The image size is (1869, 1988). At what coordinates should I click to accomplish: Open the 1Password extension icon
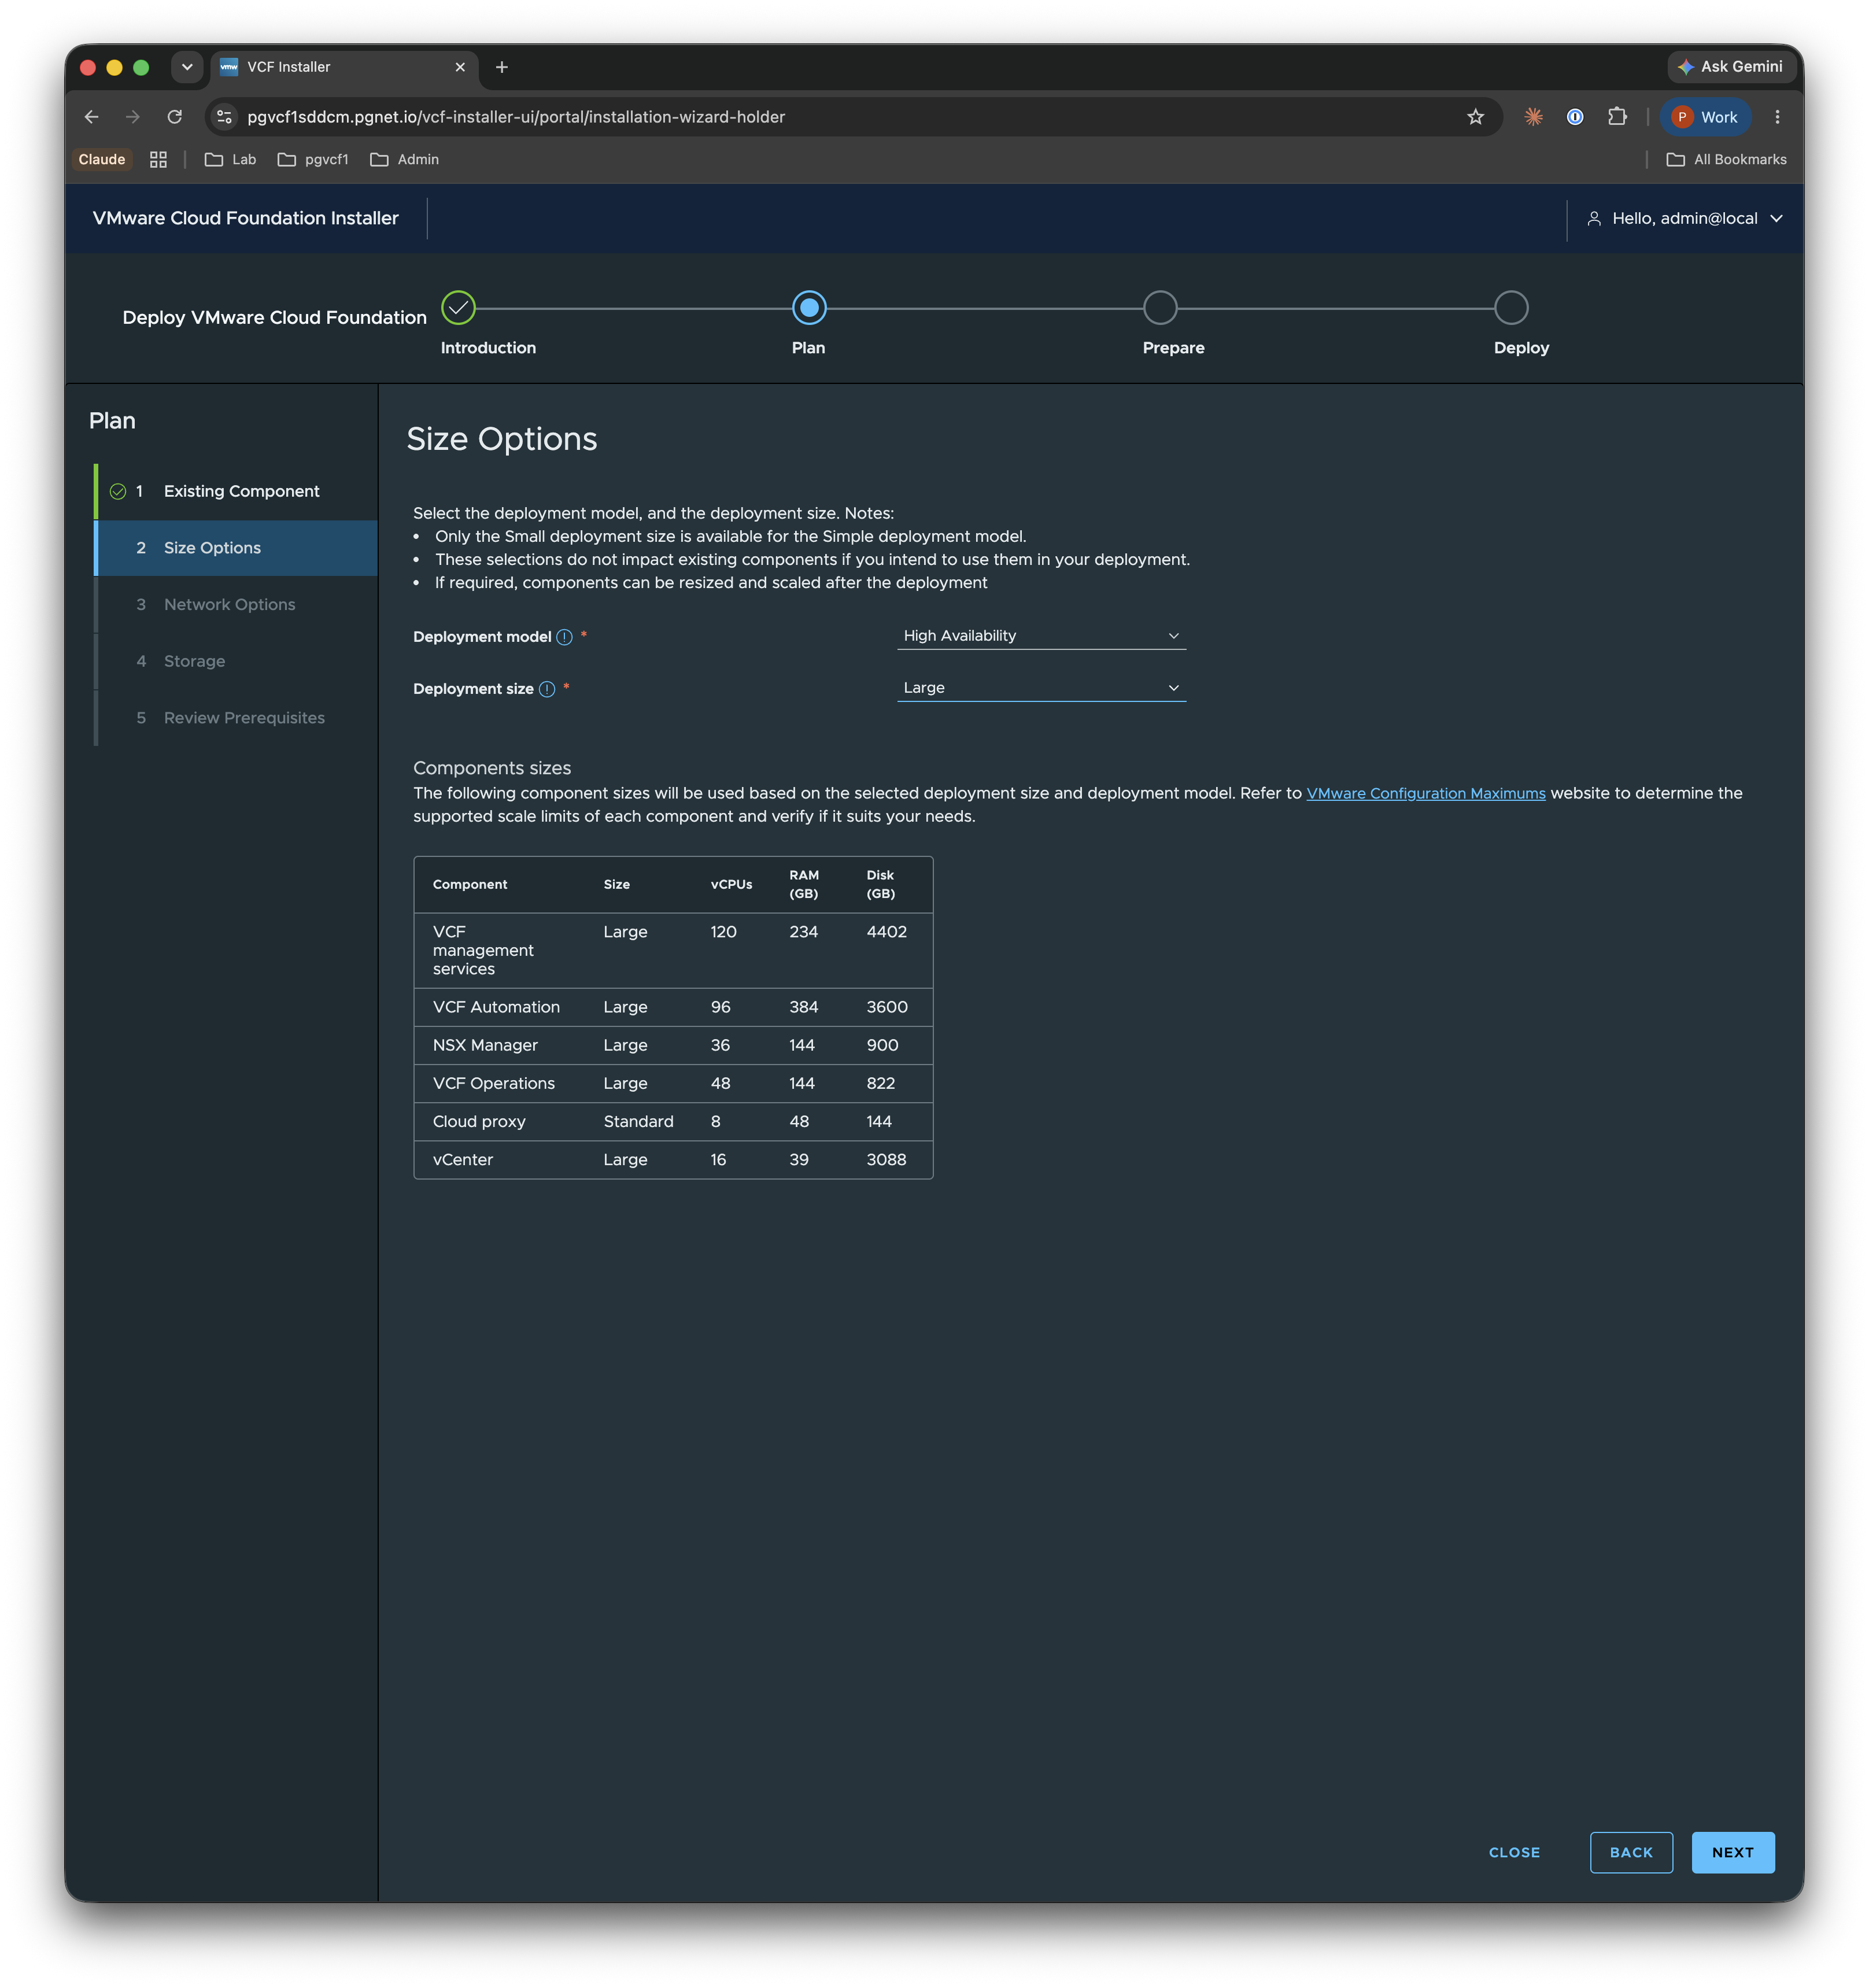(1574, 117)
